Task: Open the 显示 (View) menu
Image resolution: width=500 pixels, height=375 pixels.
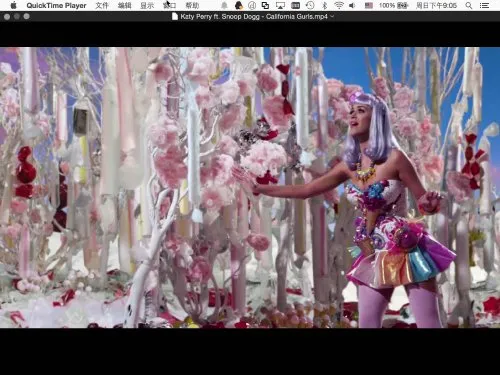Action: [x=147, y=5]
